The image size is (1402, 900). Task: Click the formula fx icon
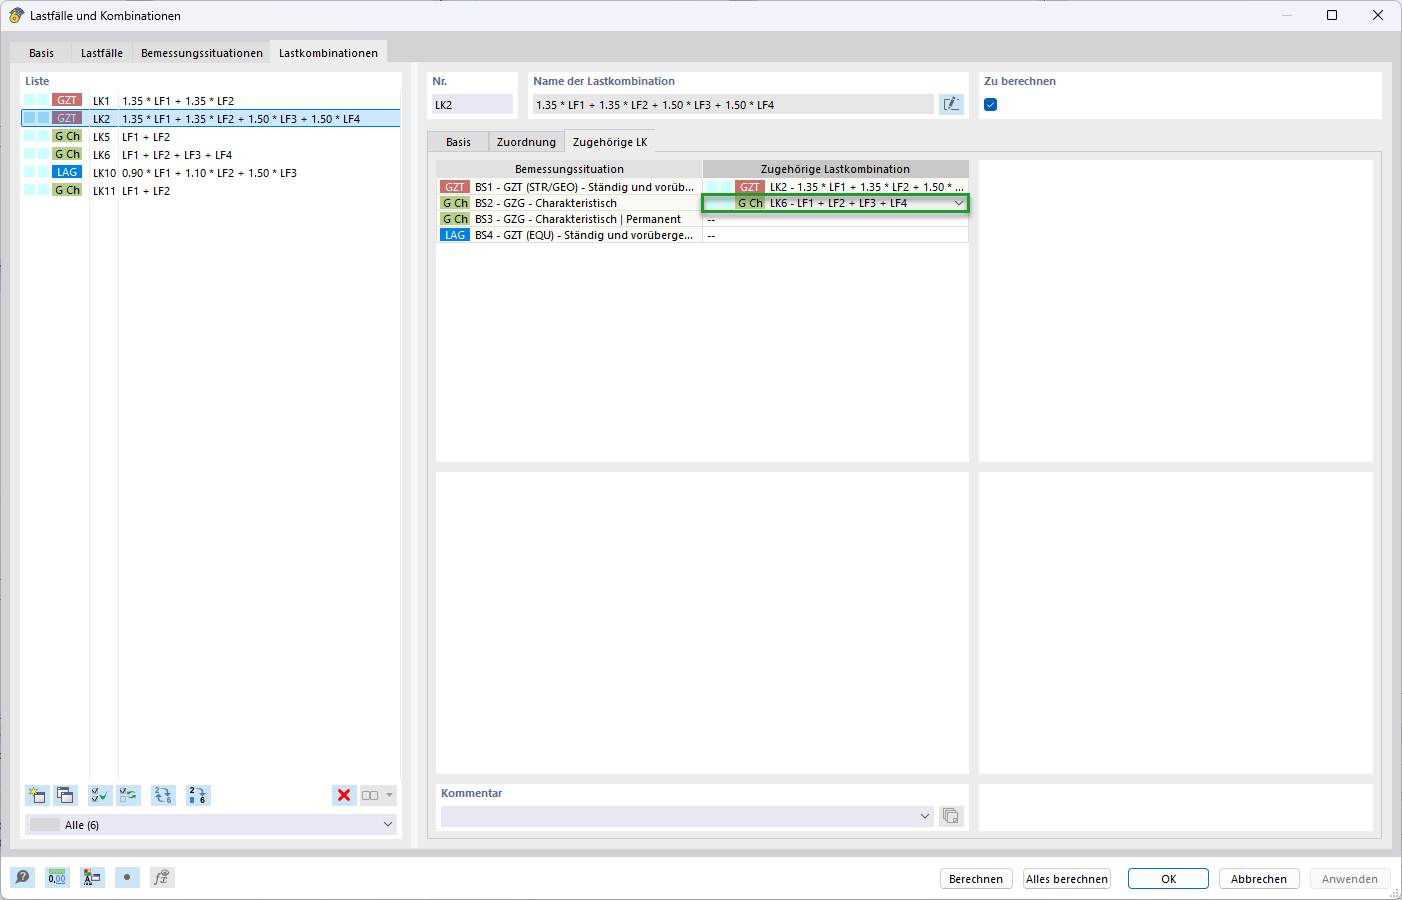pyautogui.click(x=162, y=877)
